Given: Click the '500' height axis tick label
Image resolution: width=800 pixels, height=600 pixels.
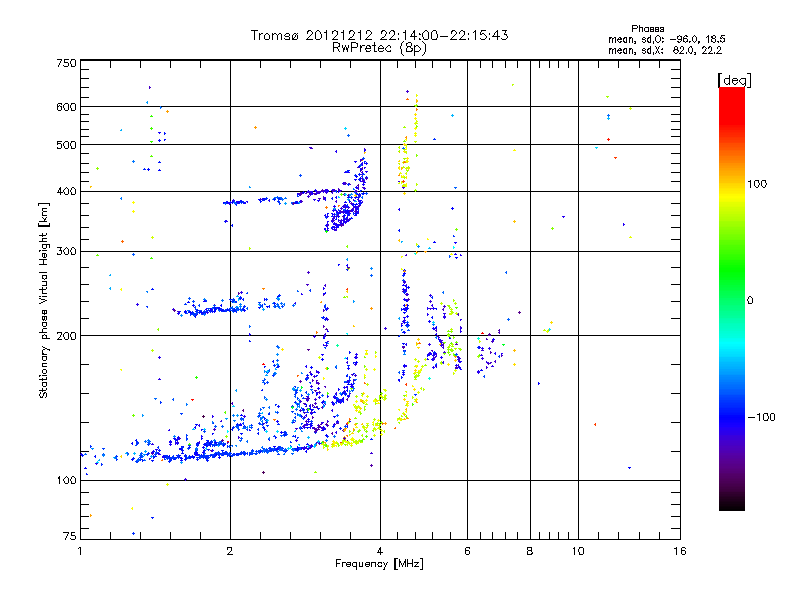Looking at the screenshot, I should pyautogui.click(x=66, y=145).
